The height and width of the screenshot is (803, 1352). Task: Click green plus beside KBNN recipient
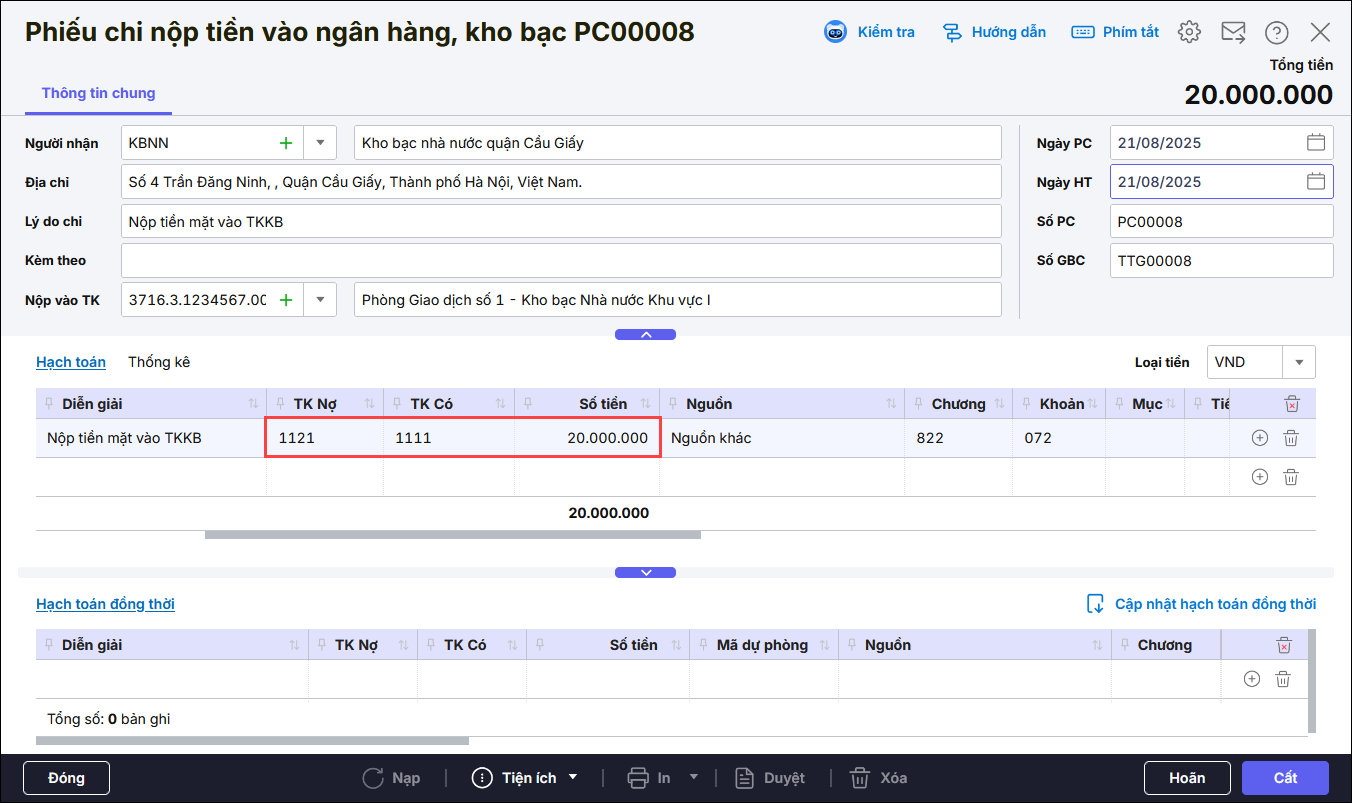point(286,143)
